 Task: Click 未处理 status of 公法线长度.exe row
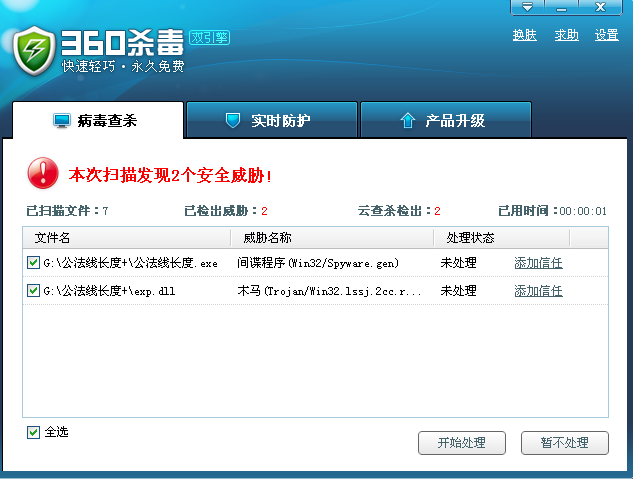tap(458, 263)
